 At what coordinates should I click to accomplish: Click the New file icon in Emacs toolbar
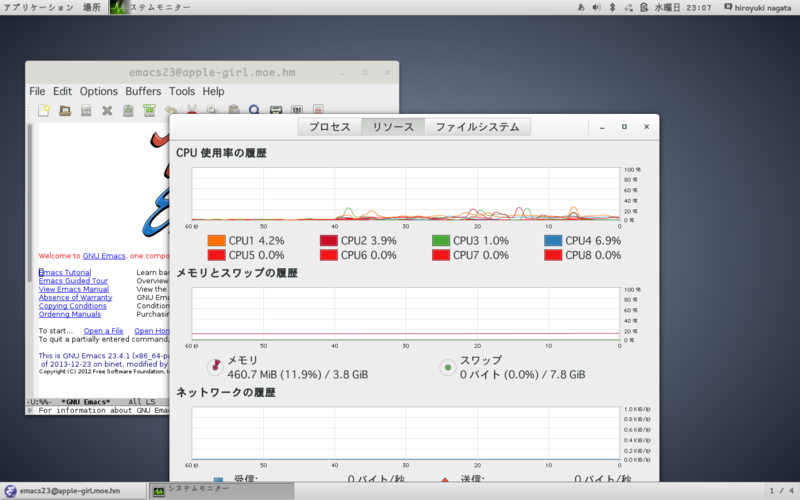(x=44, y=110)
